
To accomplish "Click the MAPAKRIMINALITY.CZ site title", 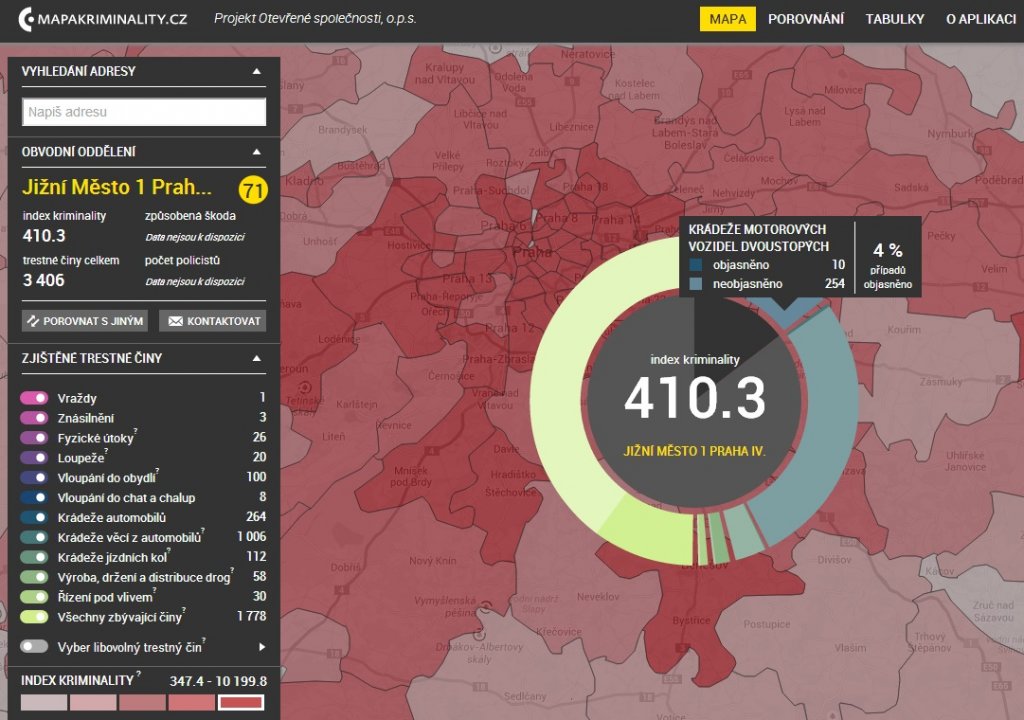I will 112,19.
